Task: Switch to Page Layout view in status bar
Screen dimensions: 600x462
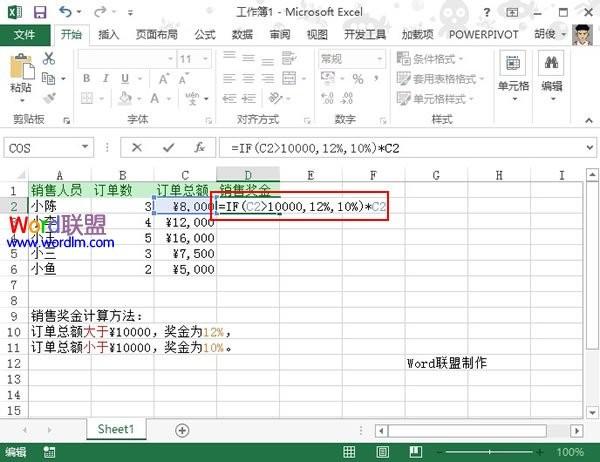Action: coord(383,452)
